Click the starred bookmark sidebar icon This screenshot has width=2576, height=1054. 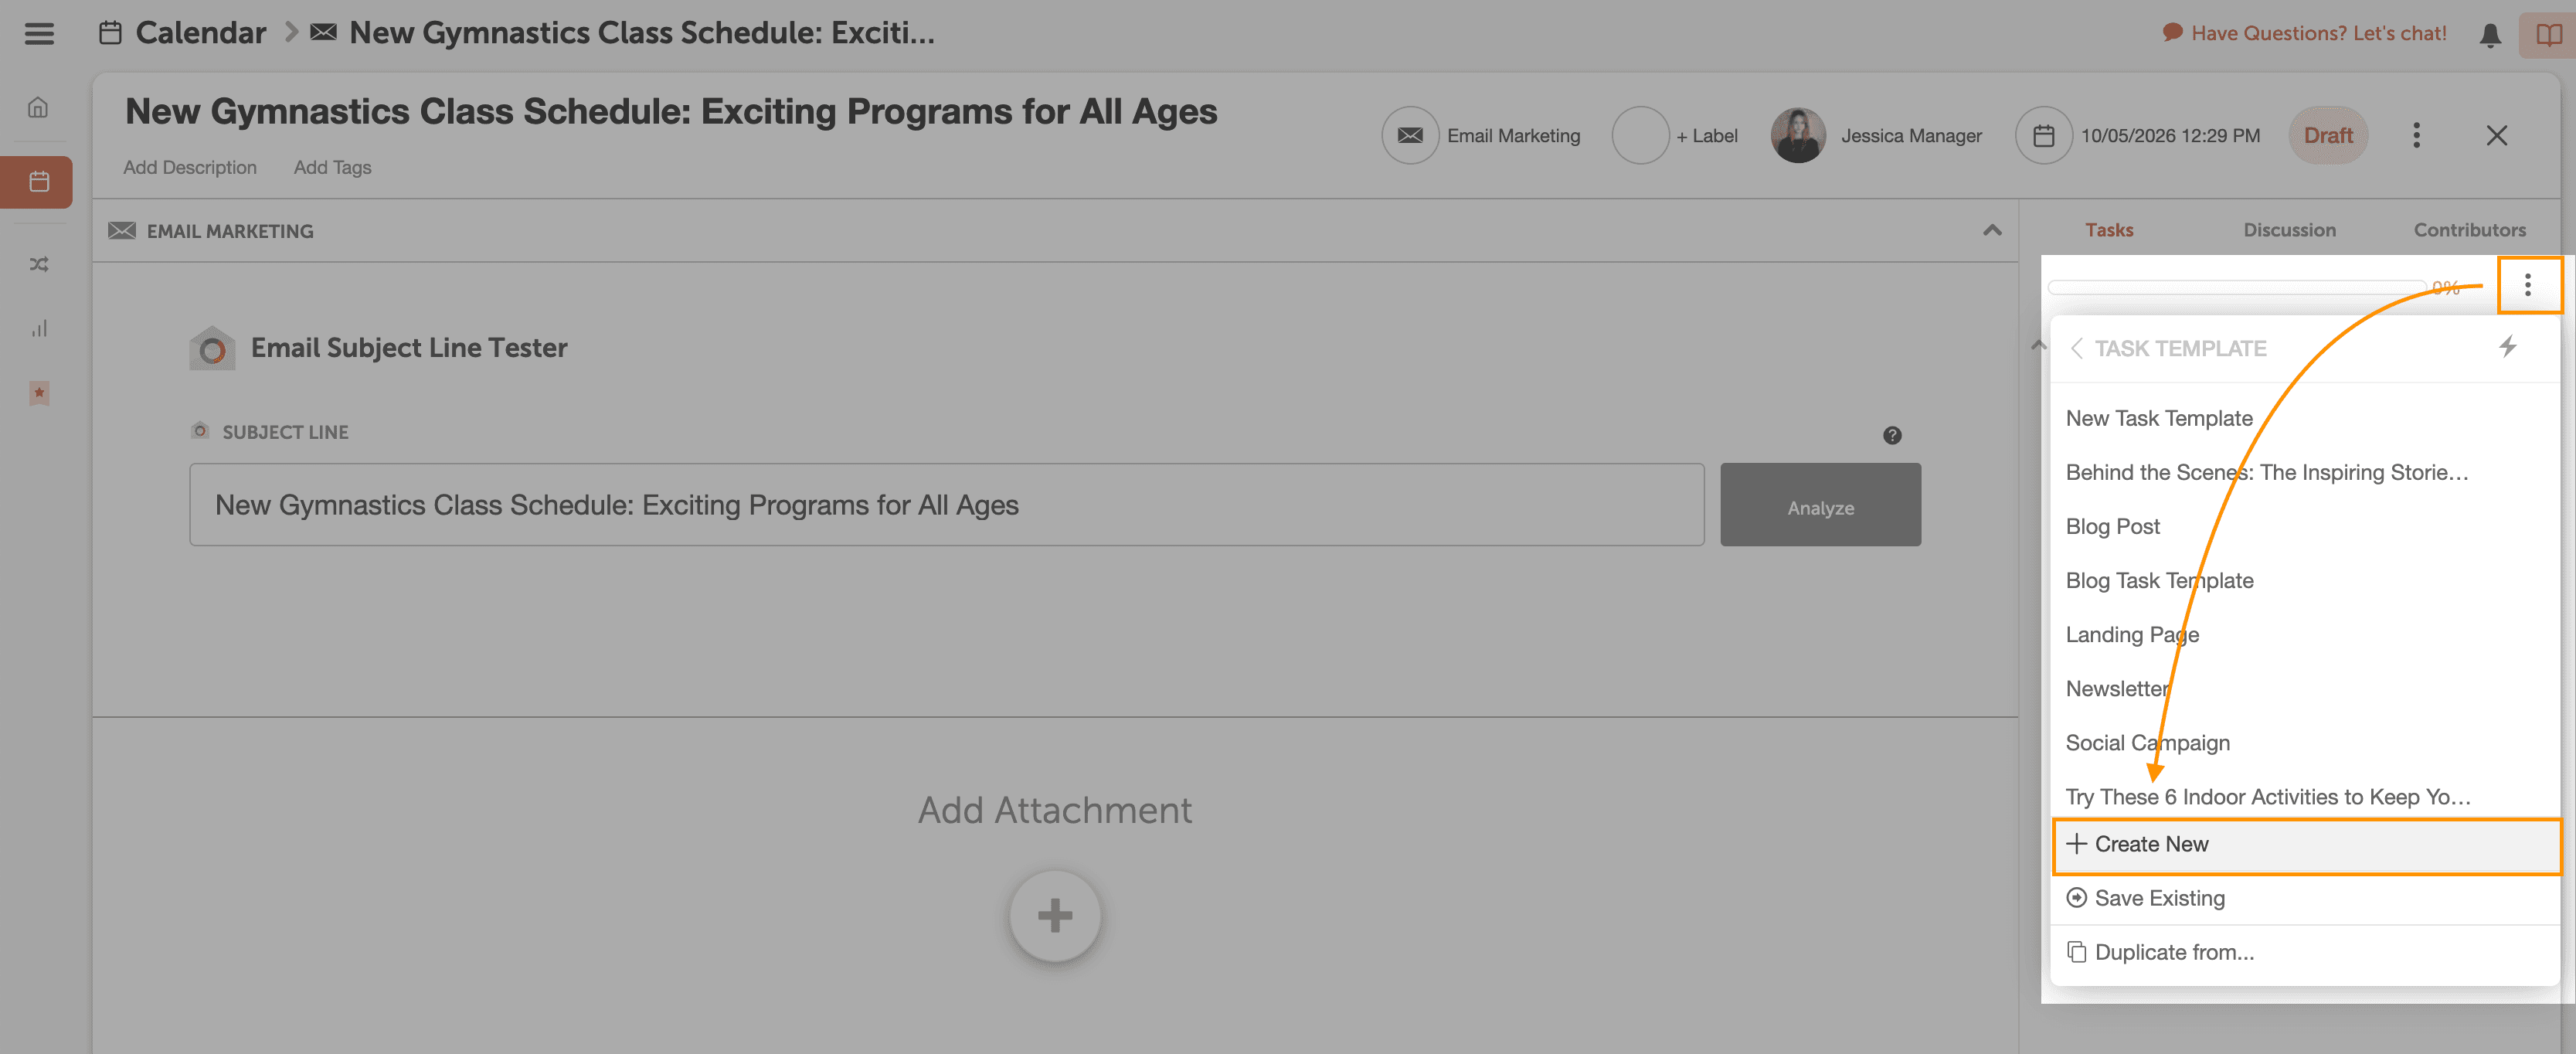(38, 393)
